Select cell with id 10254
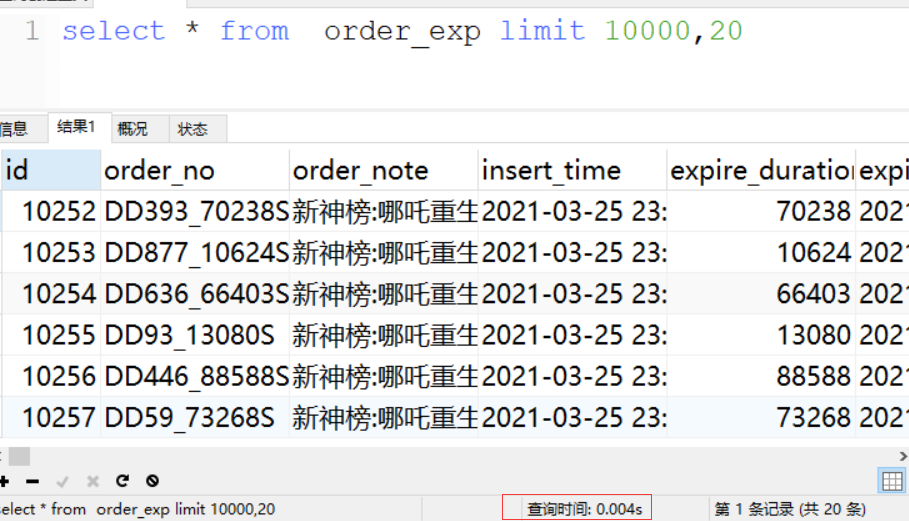 point(51,294)
